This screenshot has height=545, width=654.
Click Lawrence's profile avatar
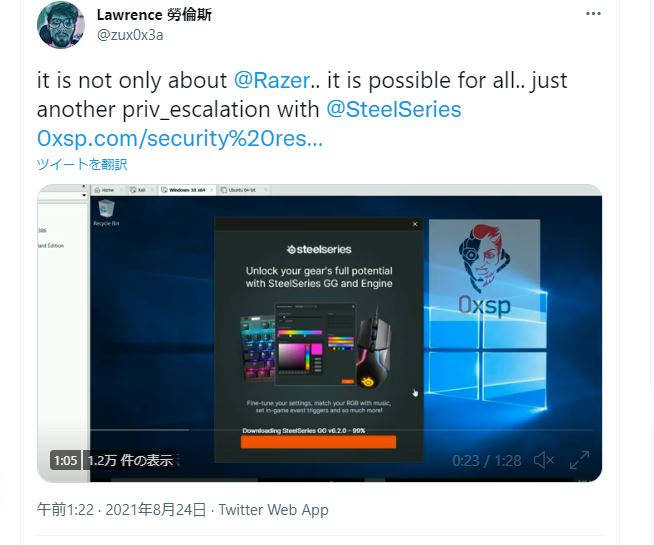pos(61,25)
